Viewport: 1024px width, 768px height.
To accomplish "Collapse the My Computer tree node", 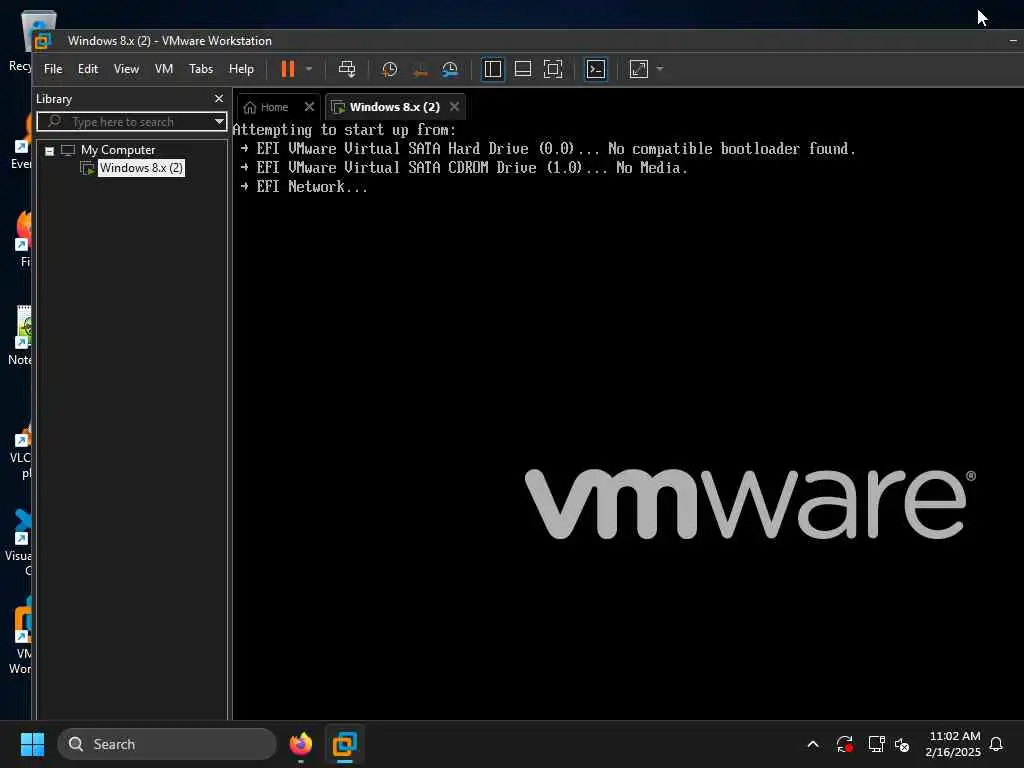I will click(49, 151).
